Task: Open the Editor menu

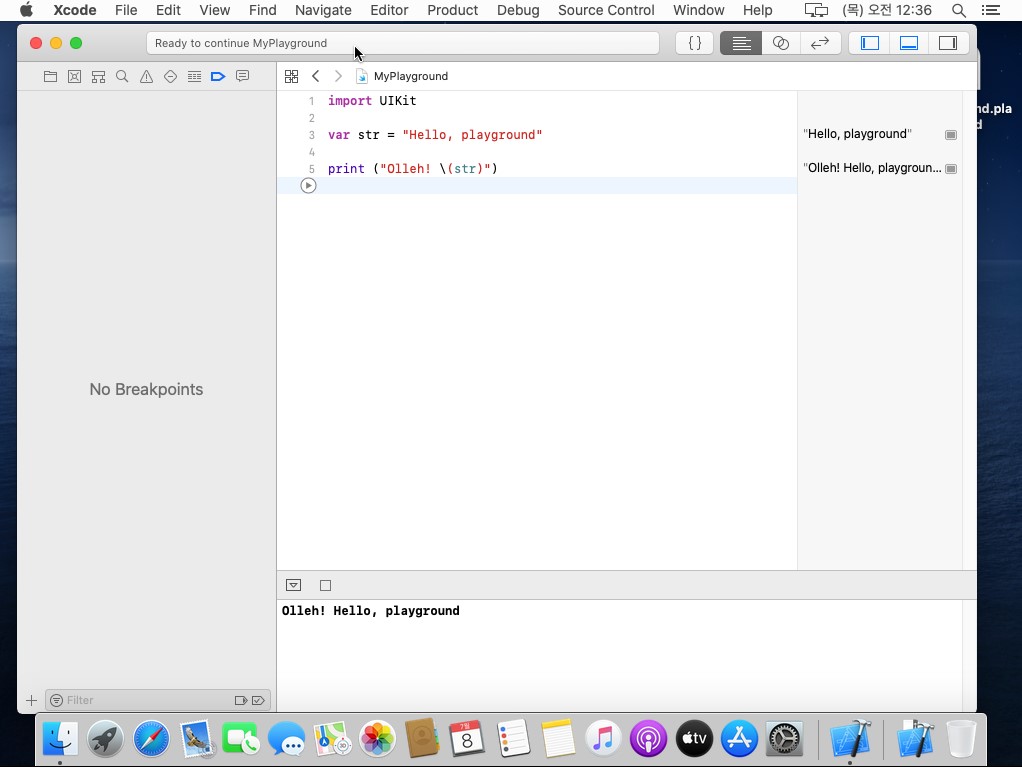Action: tap(389, 10)
